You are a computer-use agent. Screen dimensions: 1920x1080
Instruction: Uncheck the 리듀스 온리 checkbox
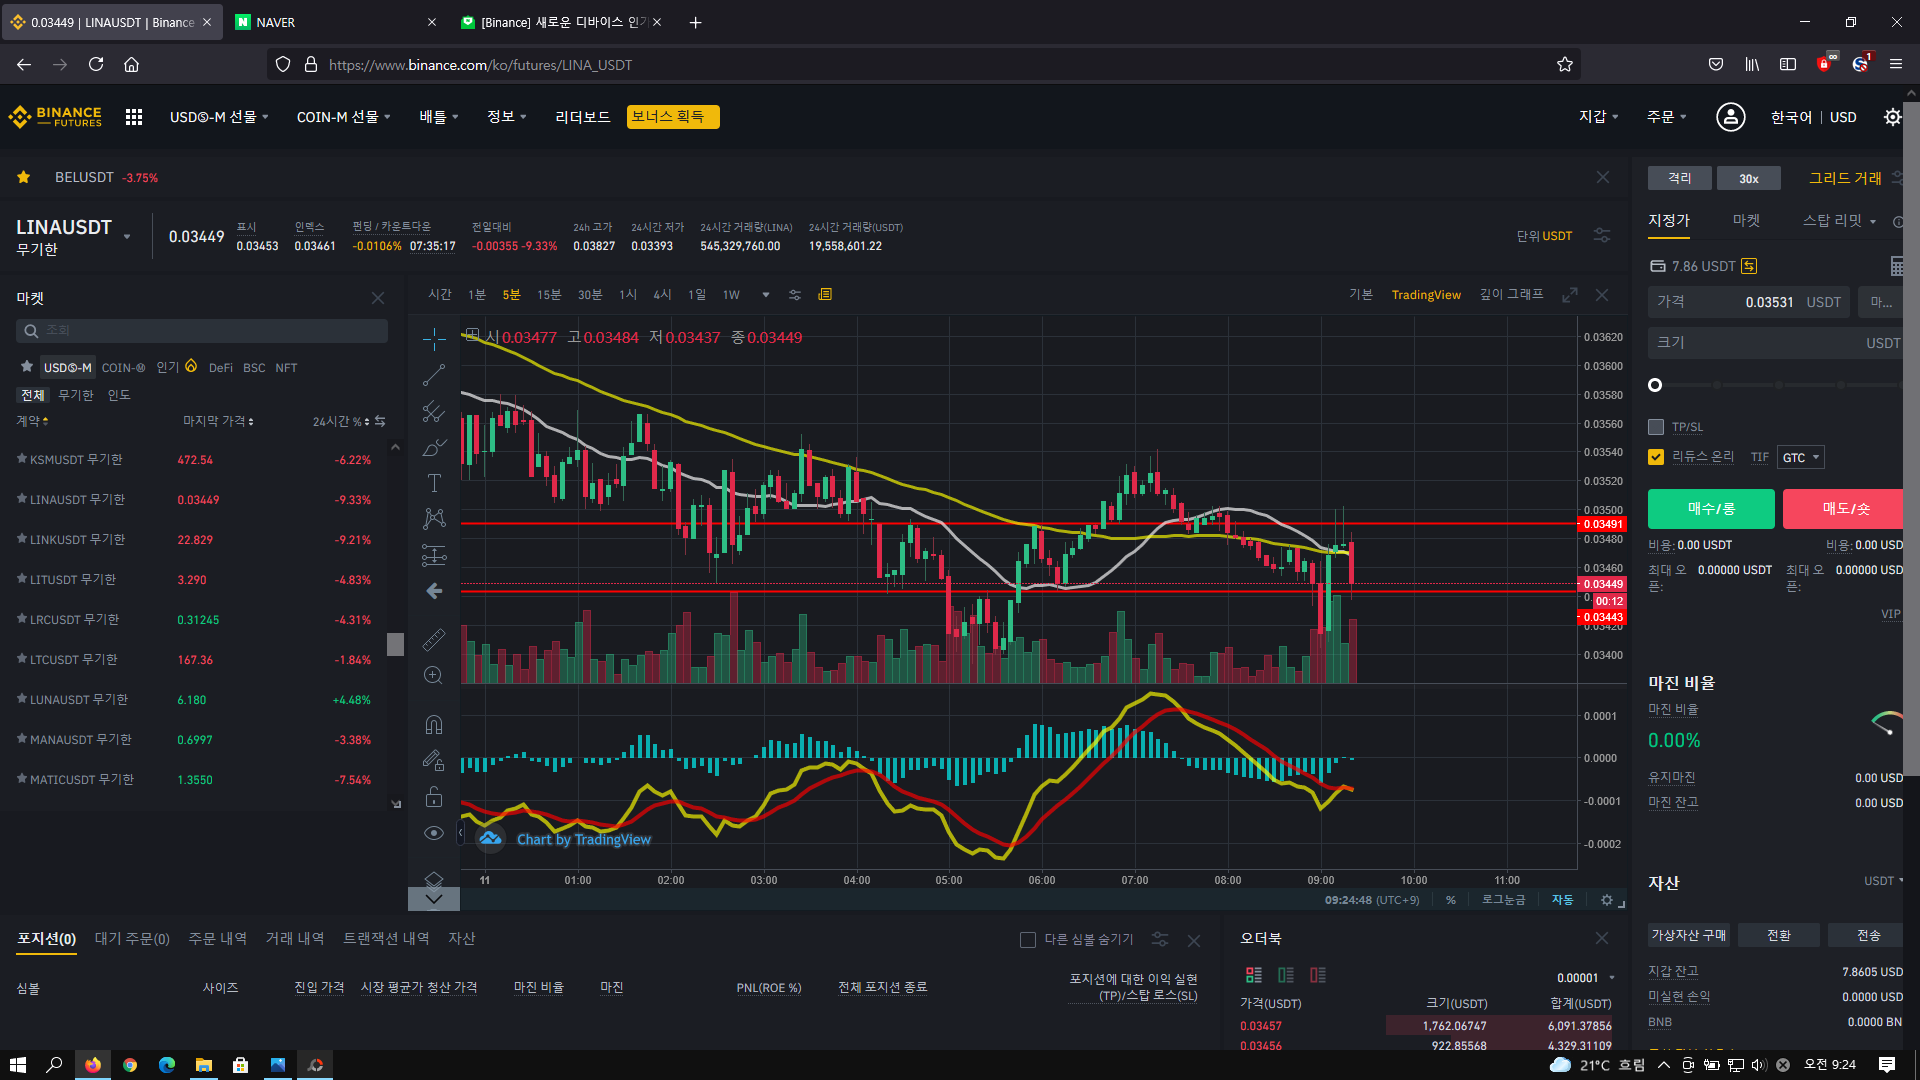pos(1656,457)
